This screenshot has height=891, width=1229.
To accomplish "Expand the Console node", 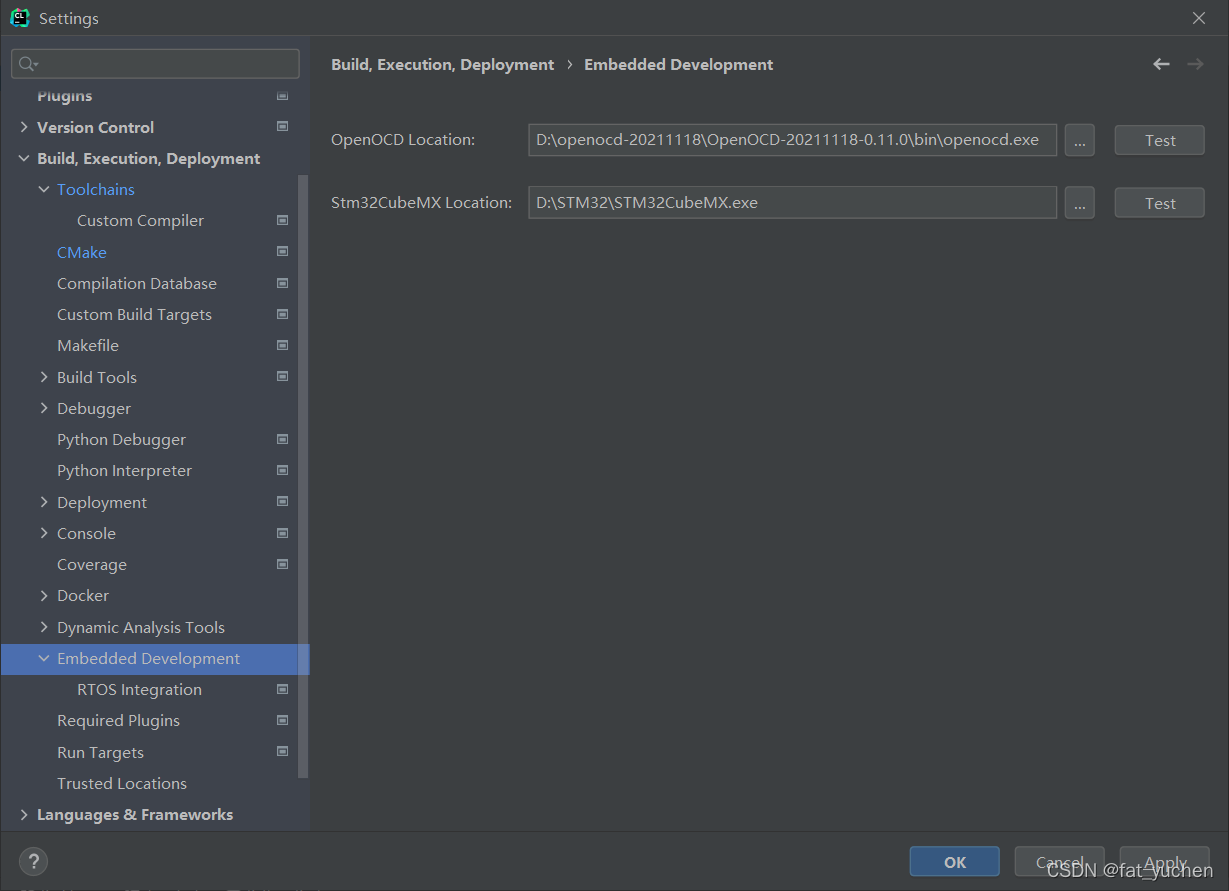I will point(44,533).
